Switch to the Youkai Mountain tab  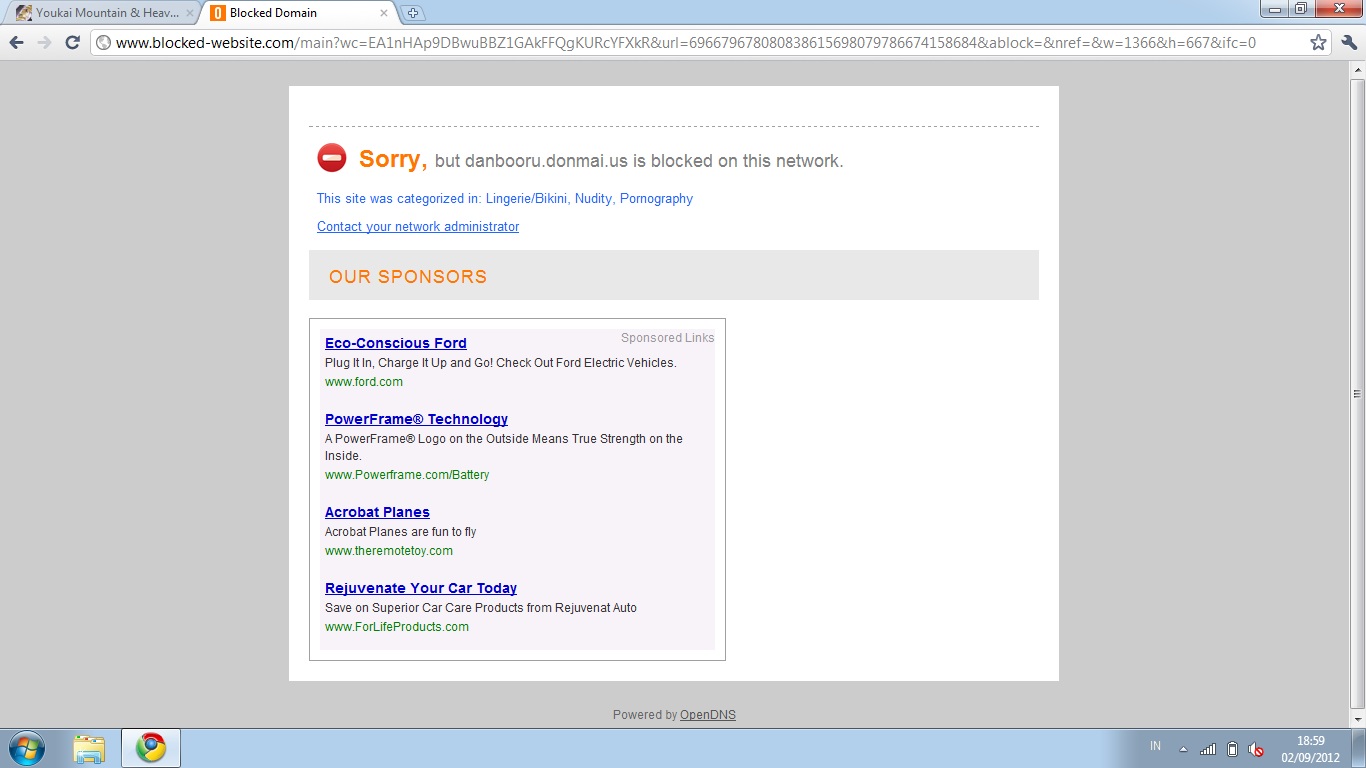(x=100, y=13)
